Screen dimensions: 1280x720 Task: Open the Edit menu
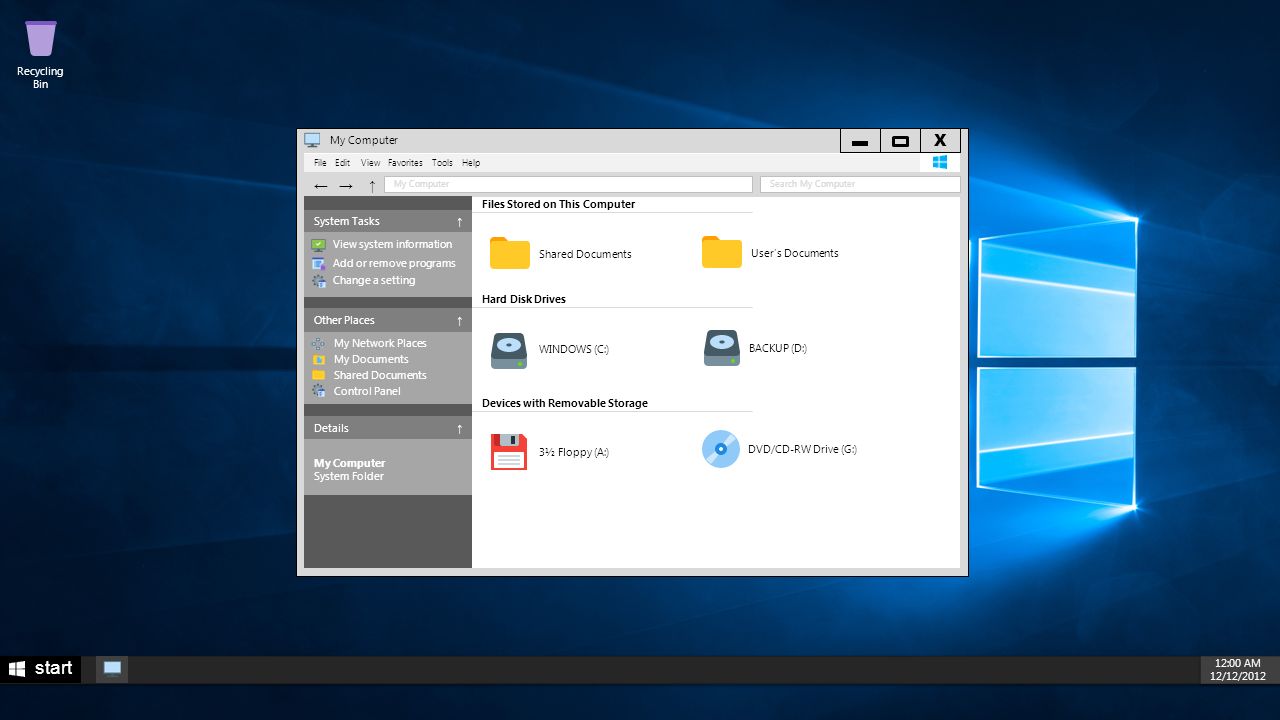tap(342, 163)
